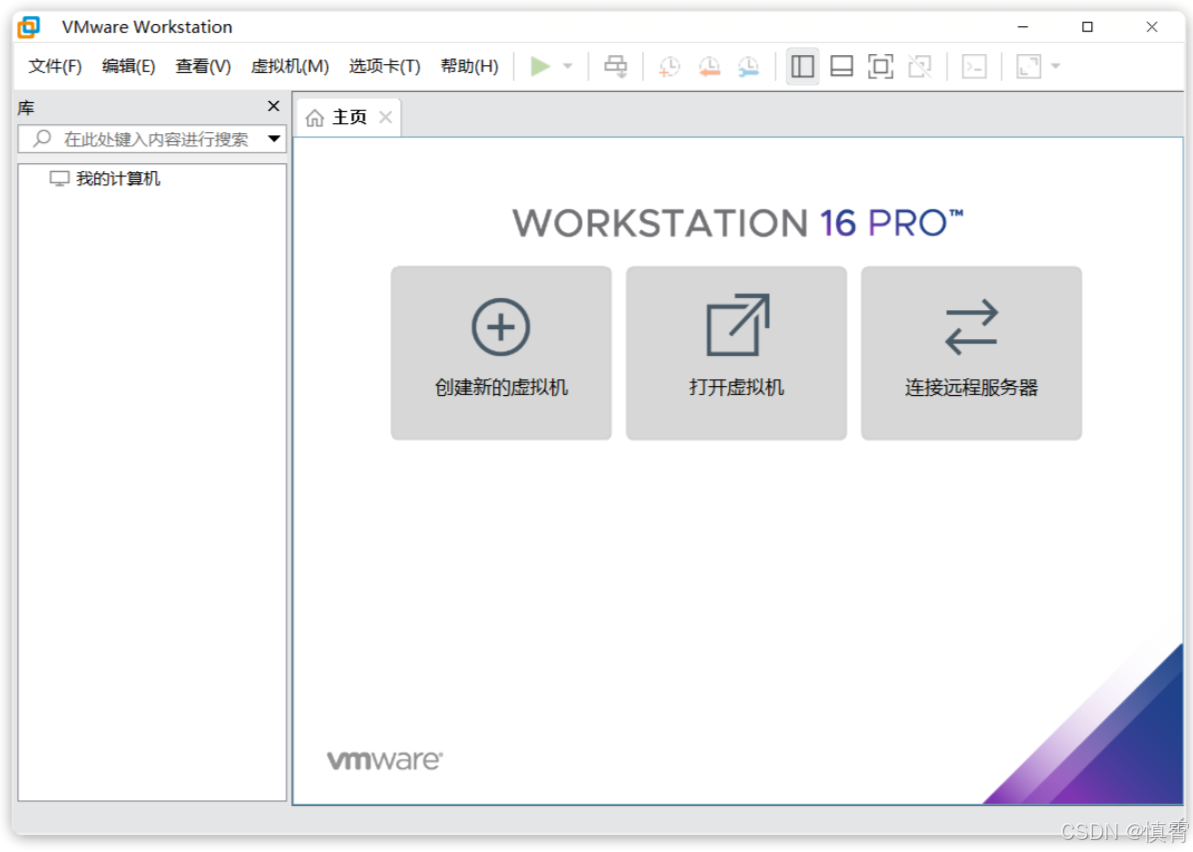The height and width of the screenshot is (852, 1193).
Task: Click the full screen mode icon
Action: (x=880, y=66)
